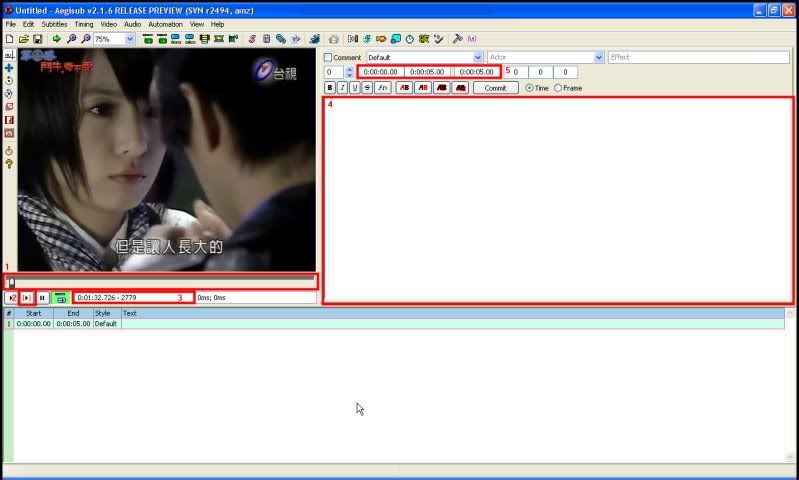Viewport: 799px width, 480px height.
Task: Toggle Bold formatting button
Action: (330, 88)
